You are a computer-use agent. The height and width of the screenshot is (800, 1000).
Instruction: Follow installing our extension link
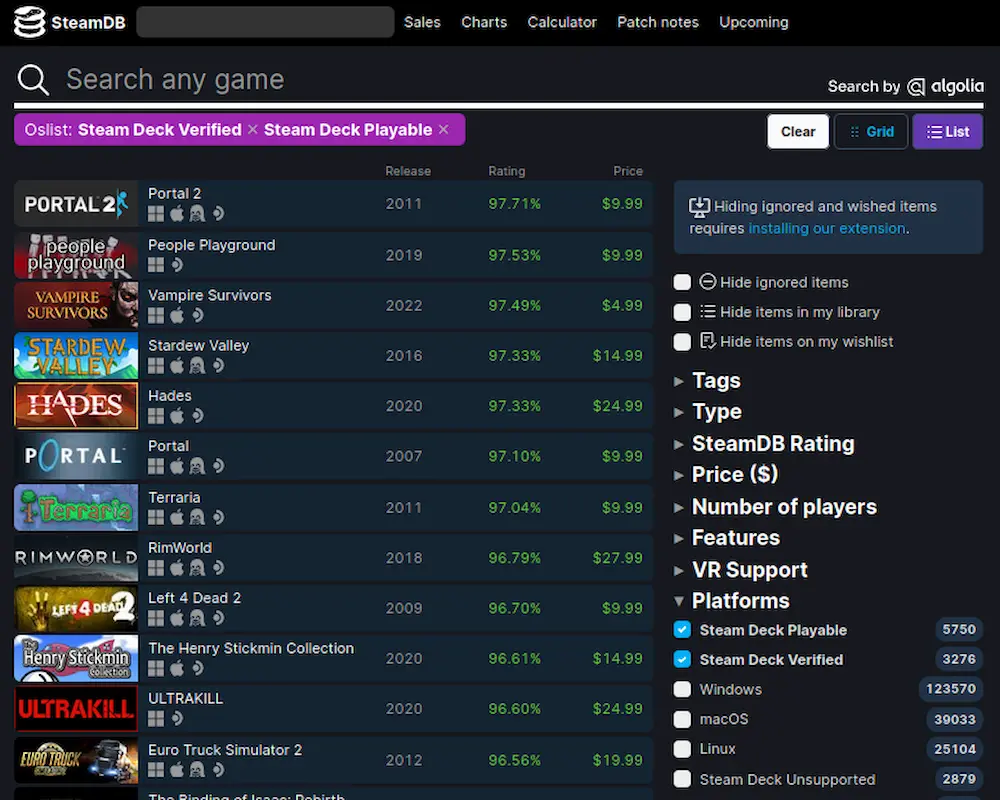tap(827, 228)
